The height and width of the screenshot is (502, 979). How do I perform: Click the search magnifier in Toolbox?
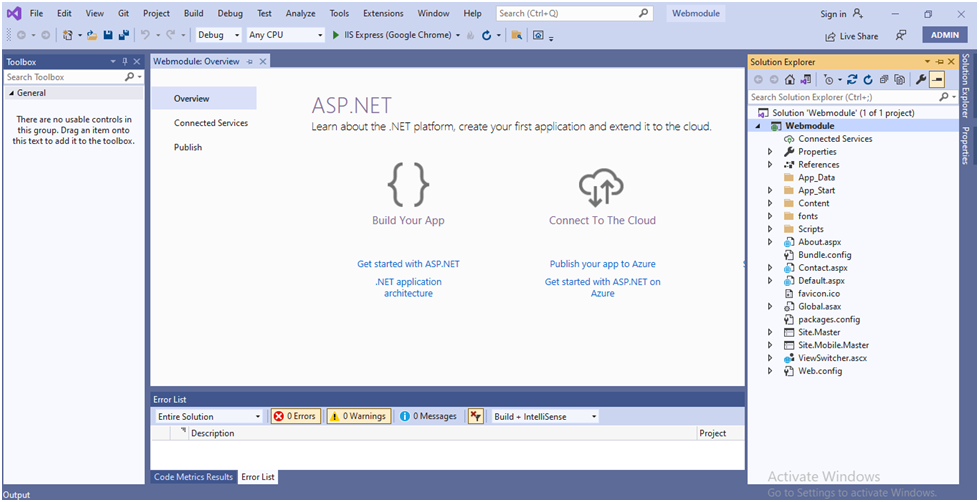pyautogui.click(x=129, y=77)
